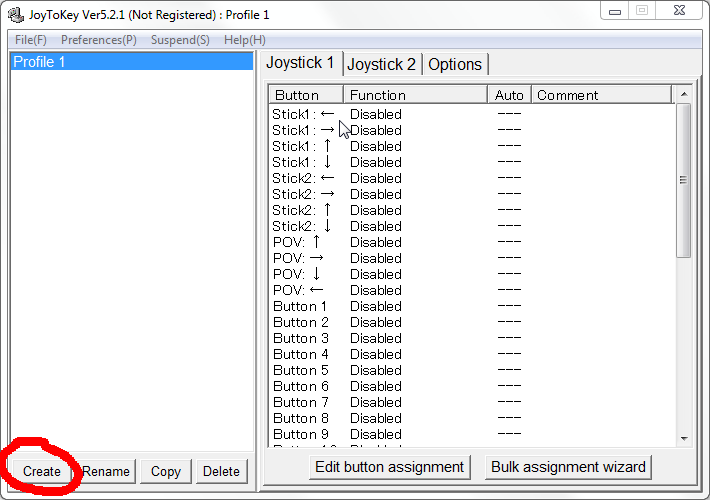Open the Suspend(S) menu
710x500 pixels.
pyautogui.click(x=180, y=40)
